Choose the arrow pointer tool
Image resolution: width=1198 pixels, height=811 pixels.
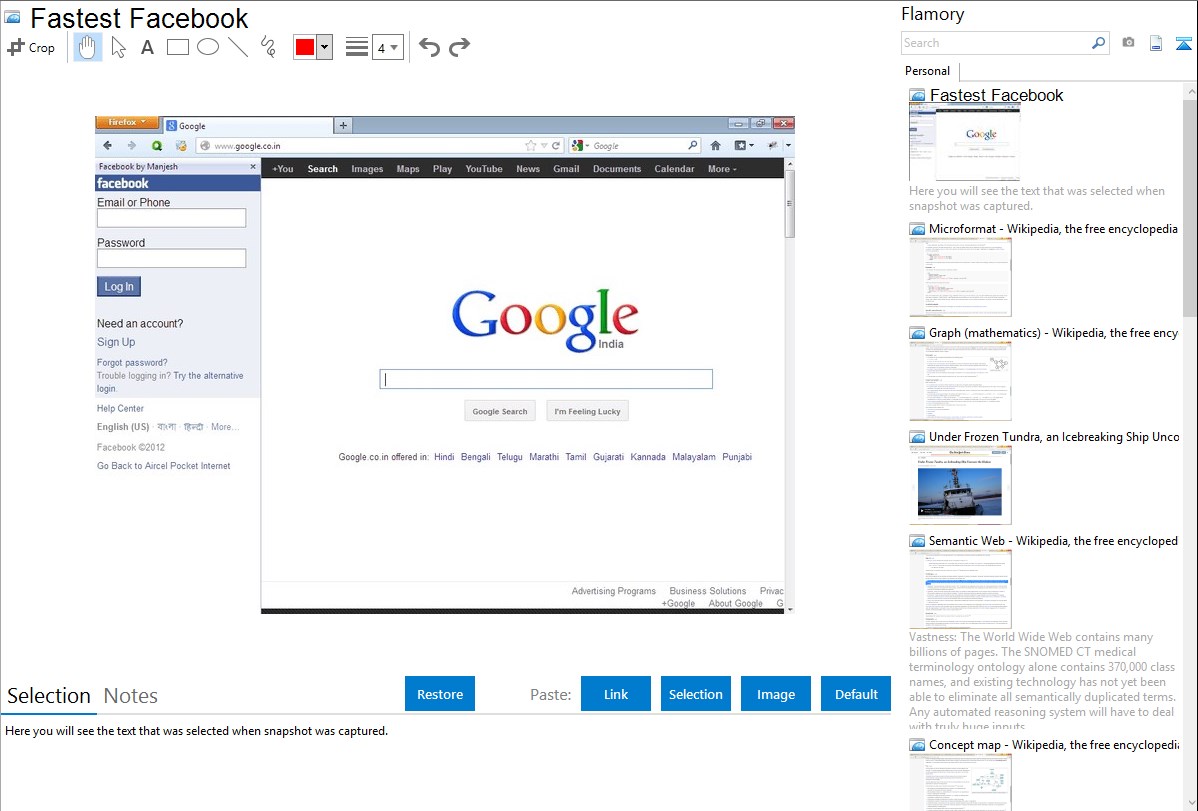pos(118,47)
